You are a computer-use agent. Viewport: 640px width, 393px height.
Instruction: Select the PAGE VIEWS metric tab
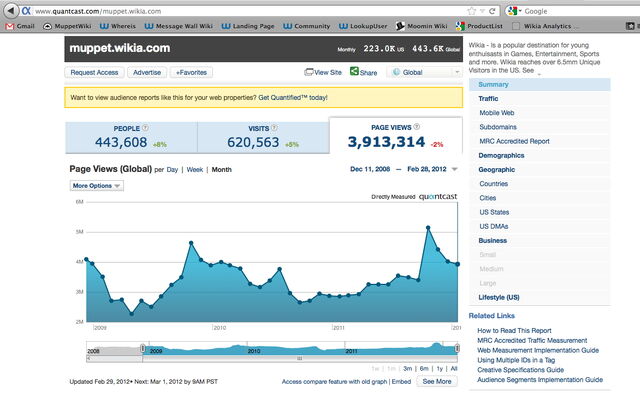pyautogui.click(x=396, y=136)
